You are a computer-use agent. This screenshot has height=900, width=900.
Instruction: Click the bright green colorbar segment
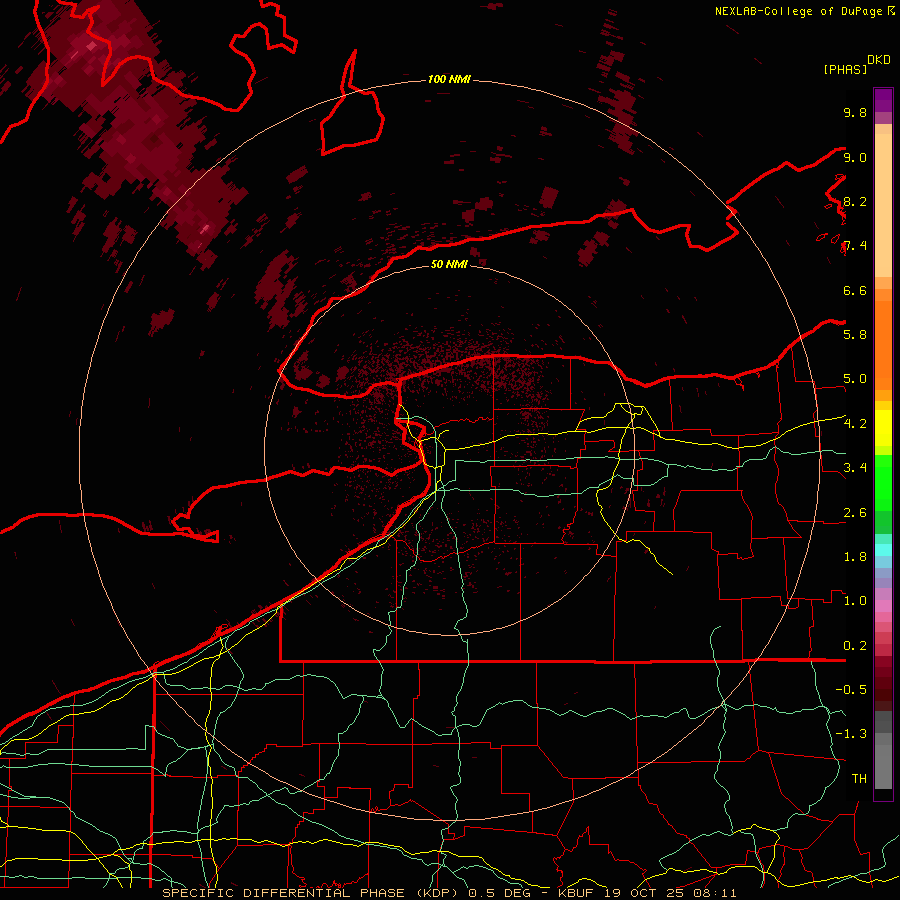coord(883,482)
